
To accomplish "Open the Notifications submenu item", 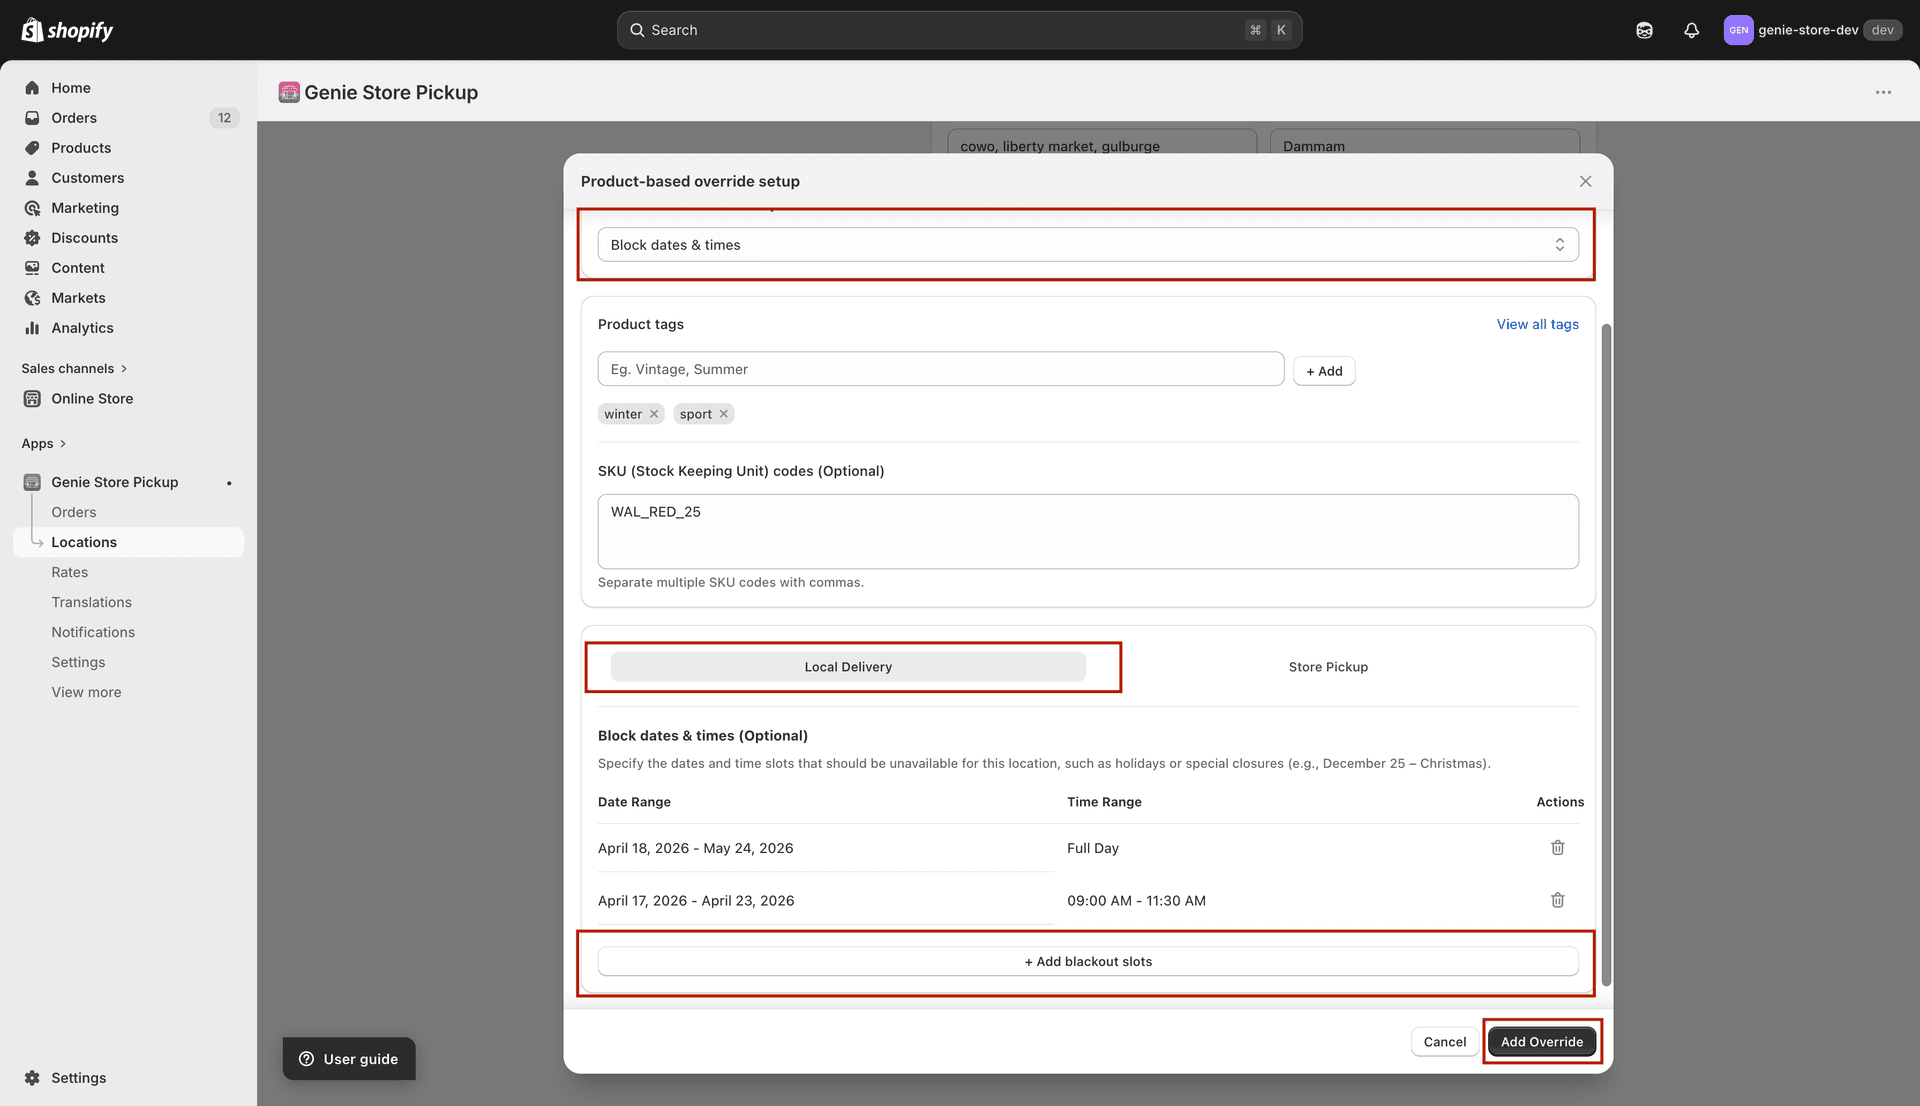I will point(93,632).
